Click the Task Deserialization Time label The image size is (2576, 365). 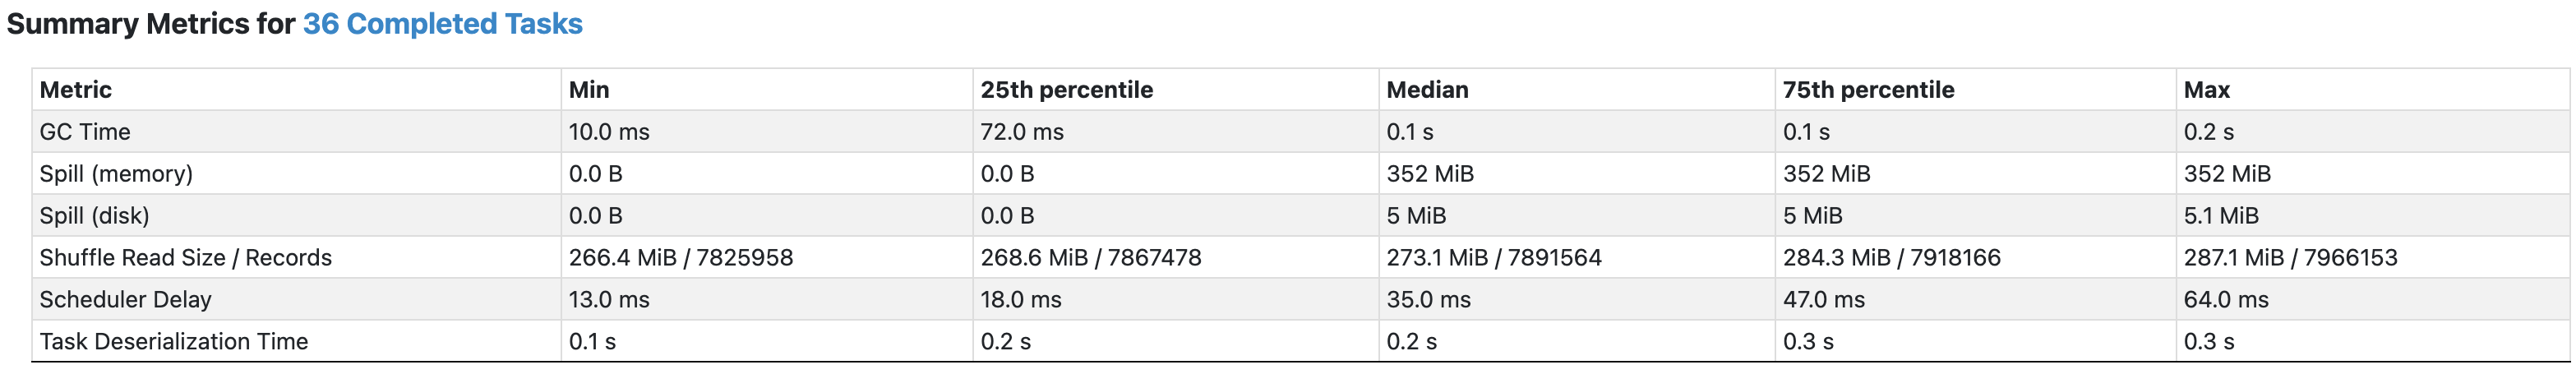(173, 342)
